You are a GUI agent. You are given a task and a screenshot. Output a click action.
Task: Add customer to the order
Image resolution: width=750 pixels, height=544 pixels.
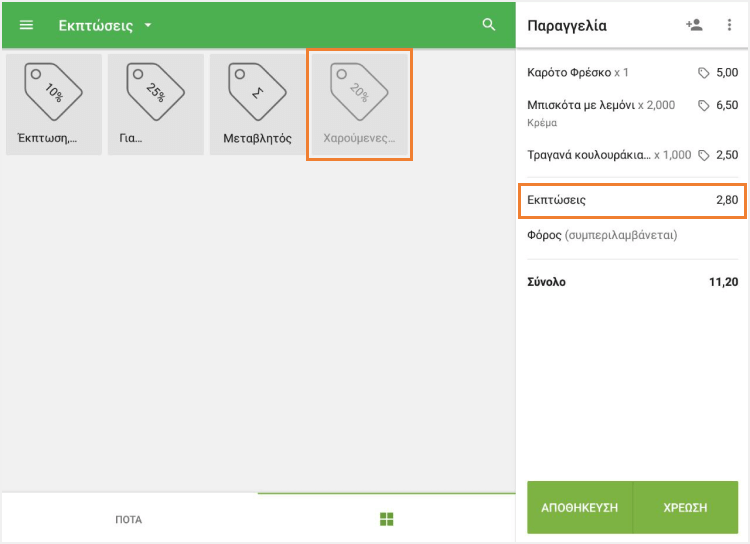pos(694,25)
